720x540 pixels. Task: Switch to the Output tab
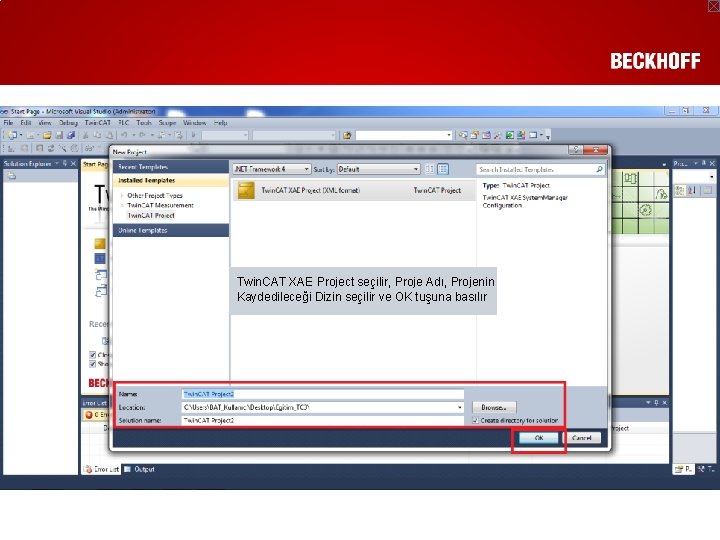point(140,469)
